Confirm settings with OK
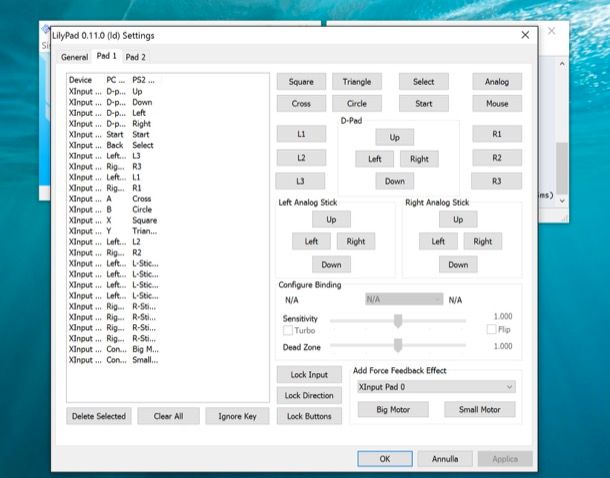Screen dimensions: 610x478 point(385,459)
